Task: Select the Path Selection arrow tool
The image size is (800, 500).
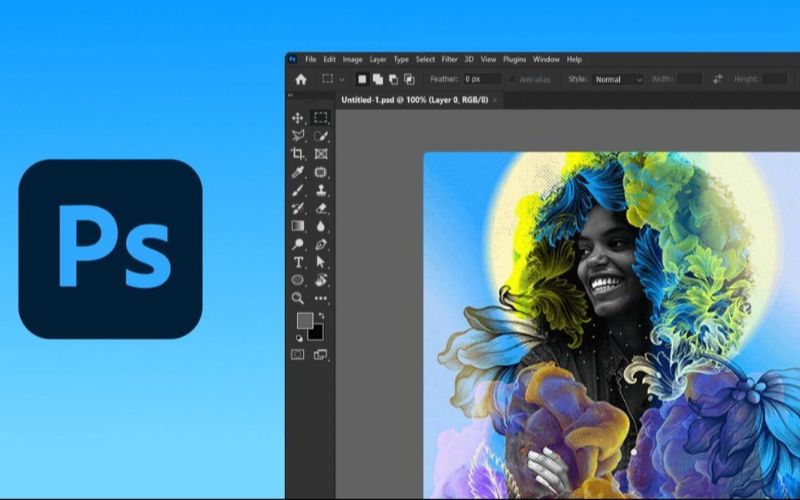Action: [320, 262]
